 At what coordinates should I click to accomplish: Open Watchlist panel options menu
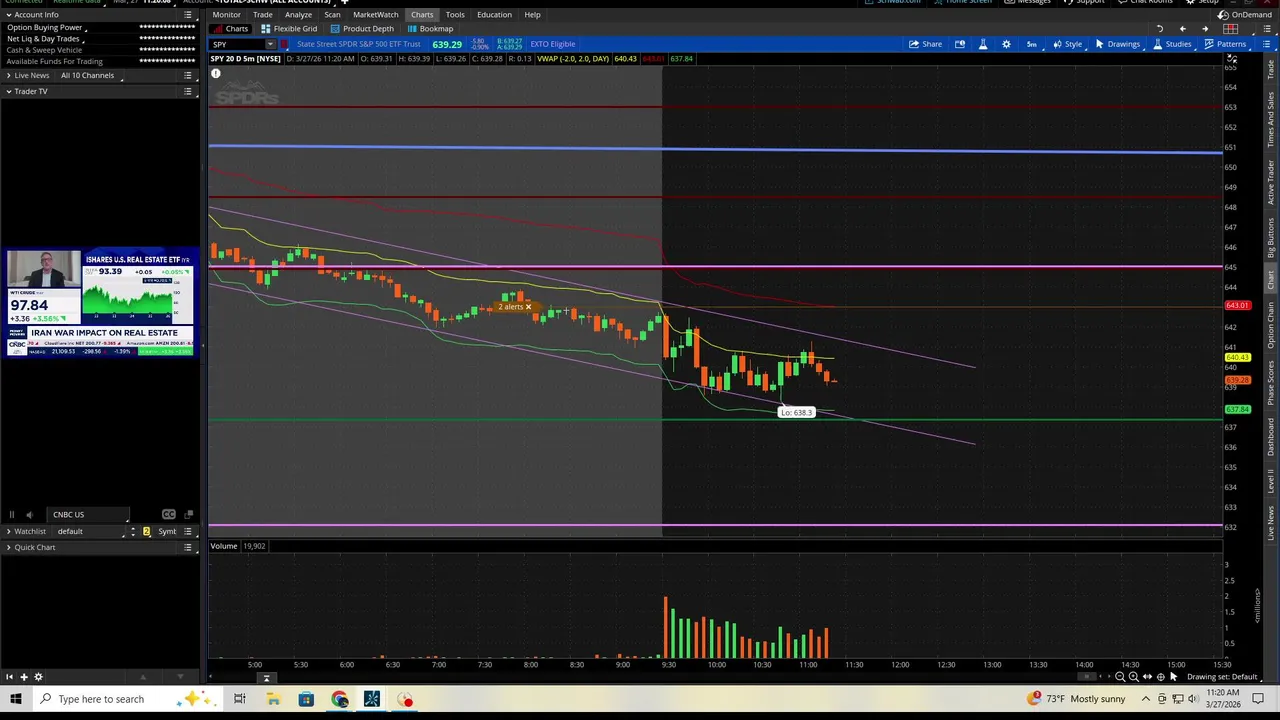tap(188, 532)
